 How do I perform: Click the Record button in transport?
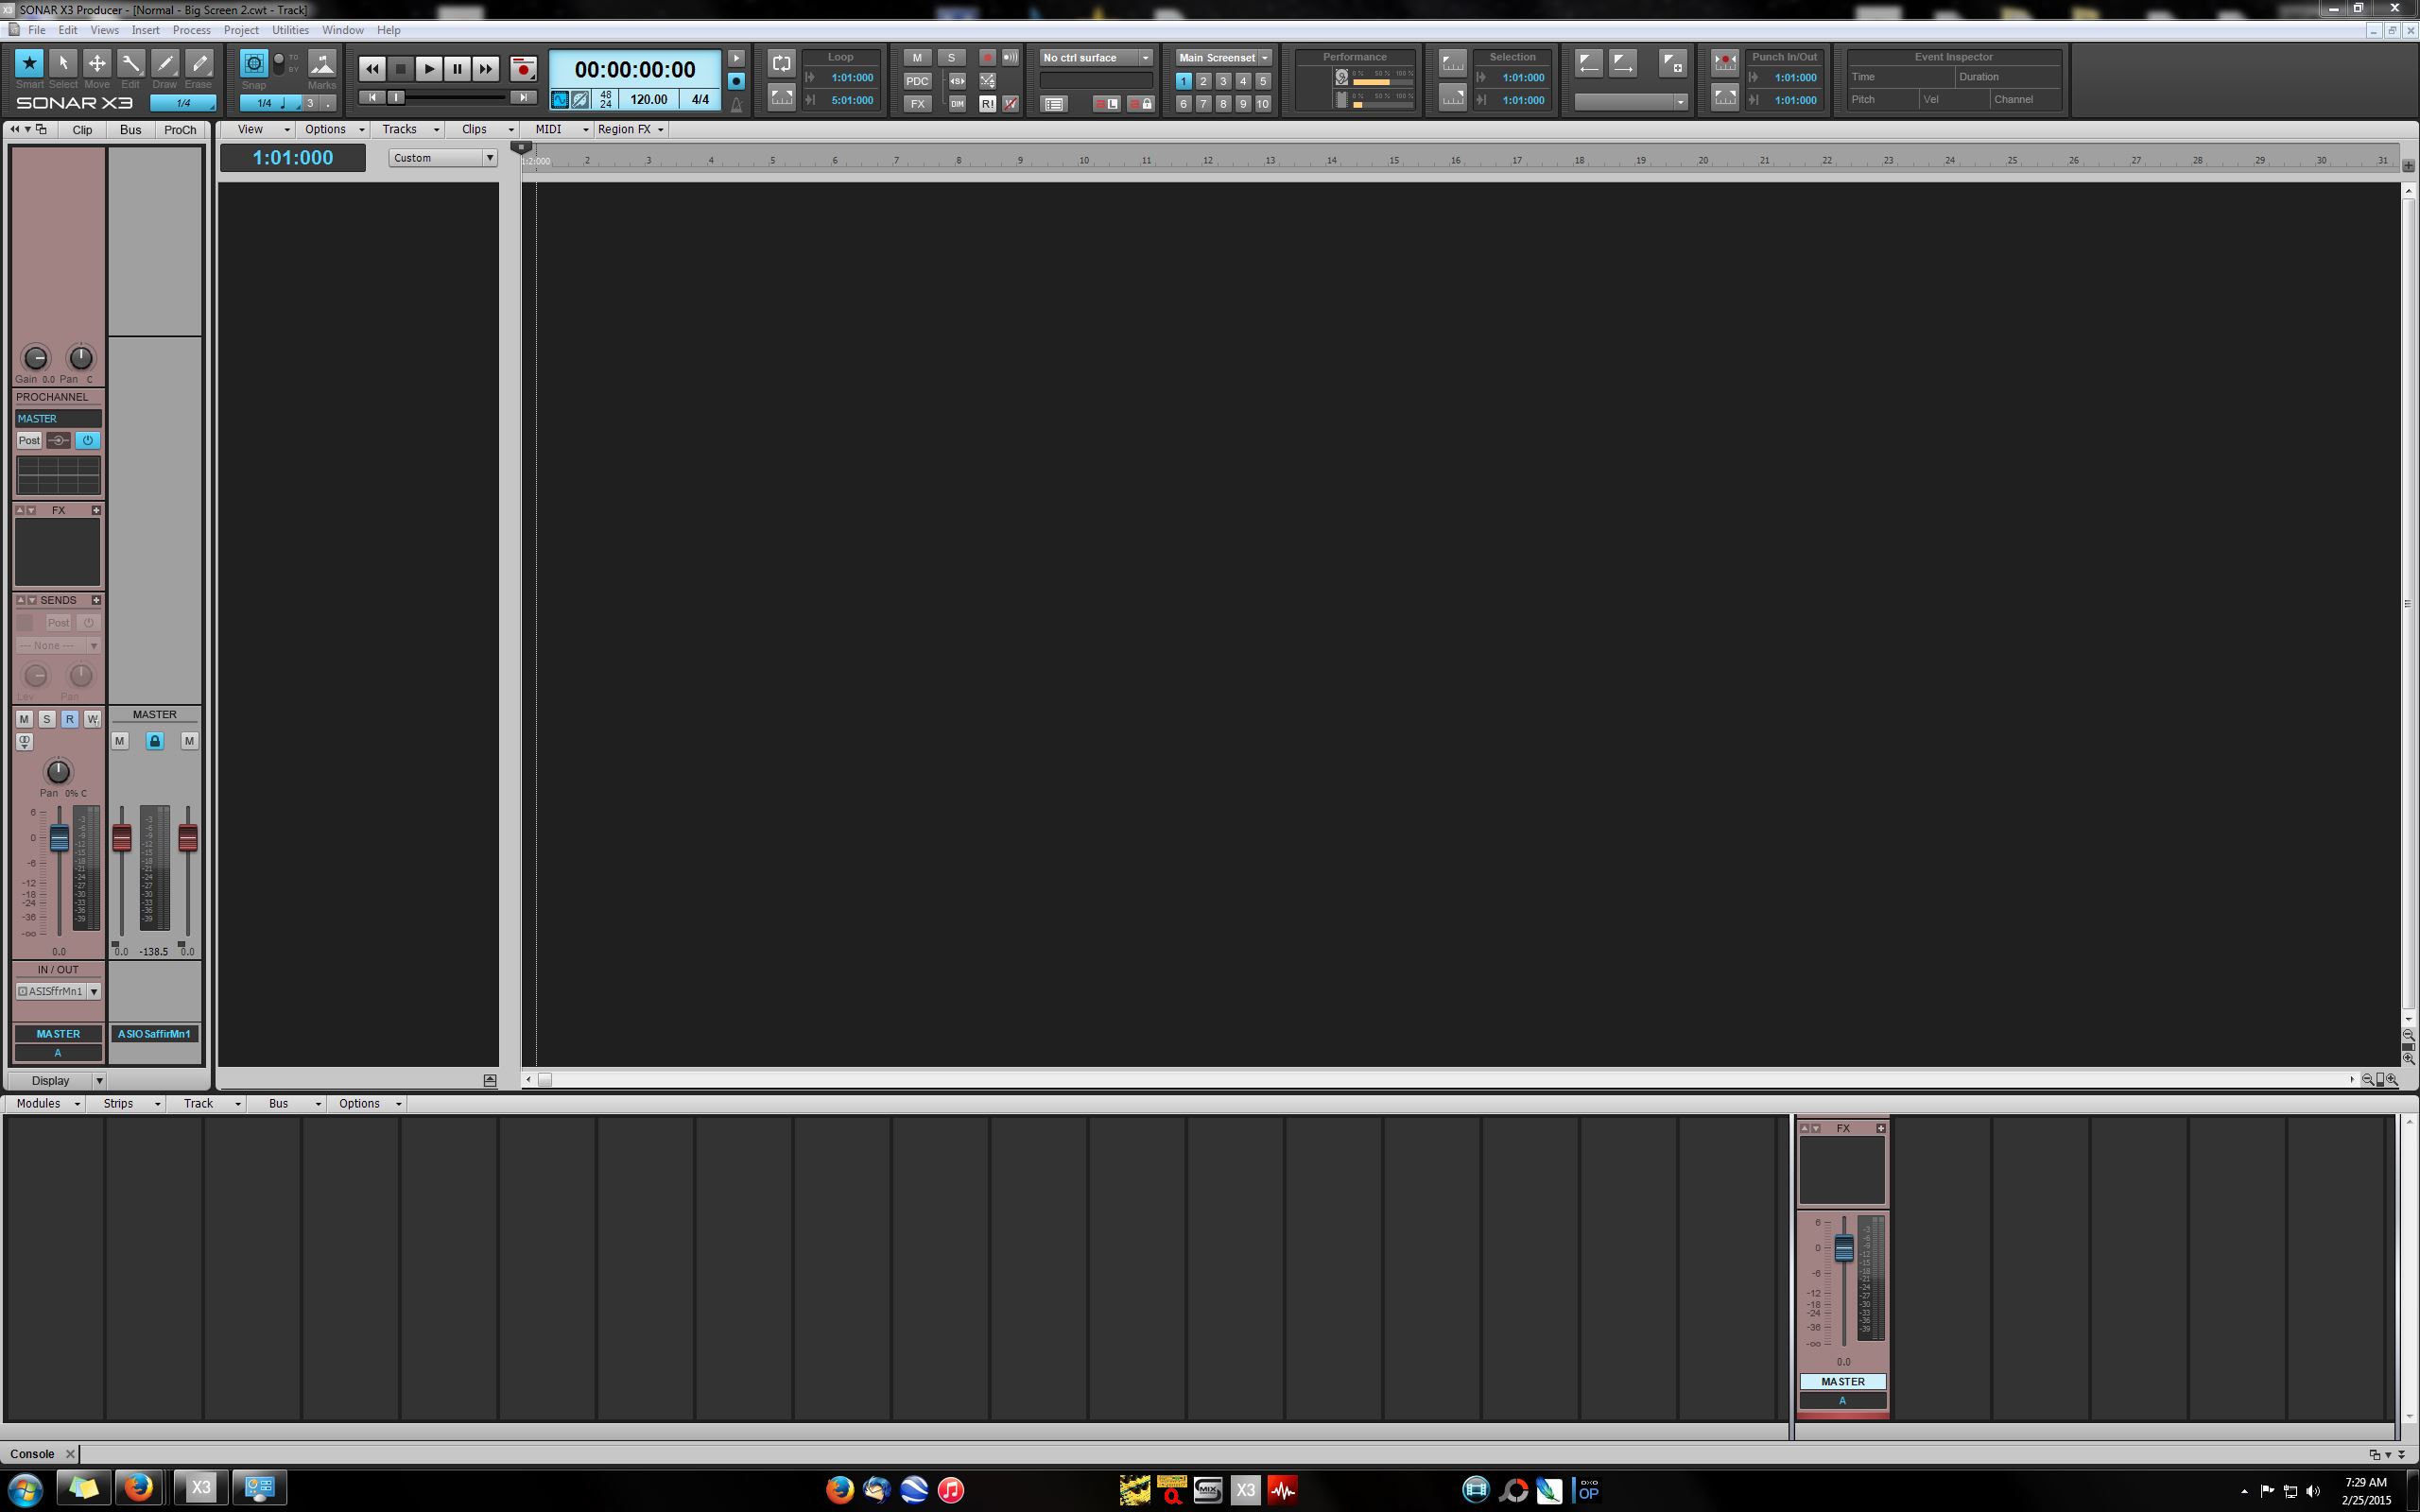click(x=523, y=69)
